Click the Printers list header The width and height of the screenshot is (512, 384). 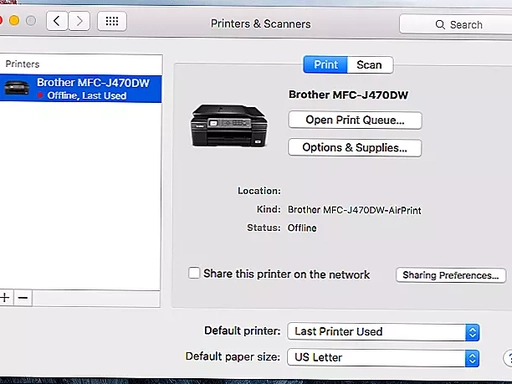(x=22, y=64)
